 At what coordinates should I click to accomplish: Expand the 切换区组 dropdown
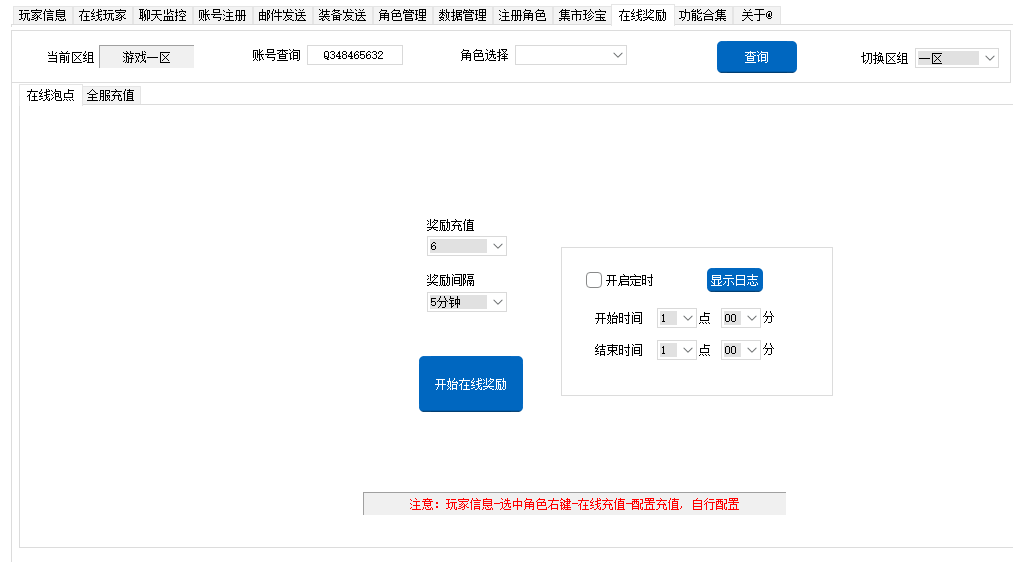(957, 58)
